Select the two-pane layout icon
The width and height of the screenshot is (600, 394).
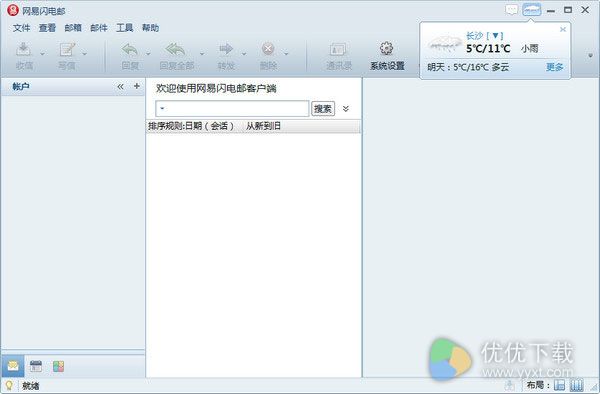click(559, 385)
